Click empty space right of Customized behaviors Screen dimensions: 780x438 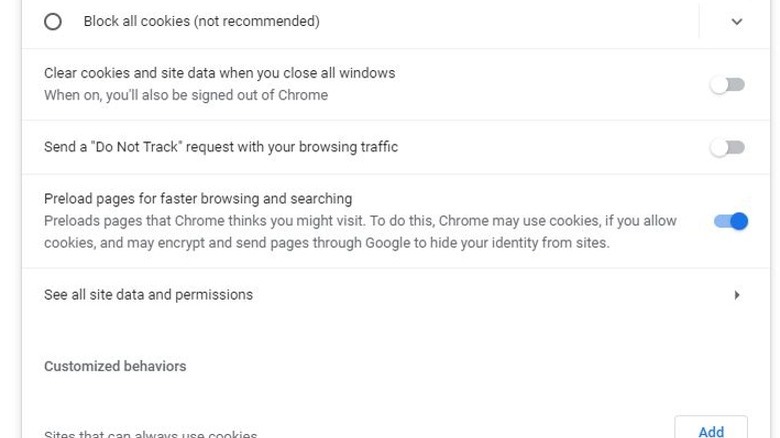coord(450,366)
